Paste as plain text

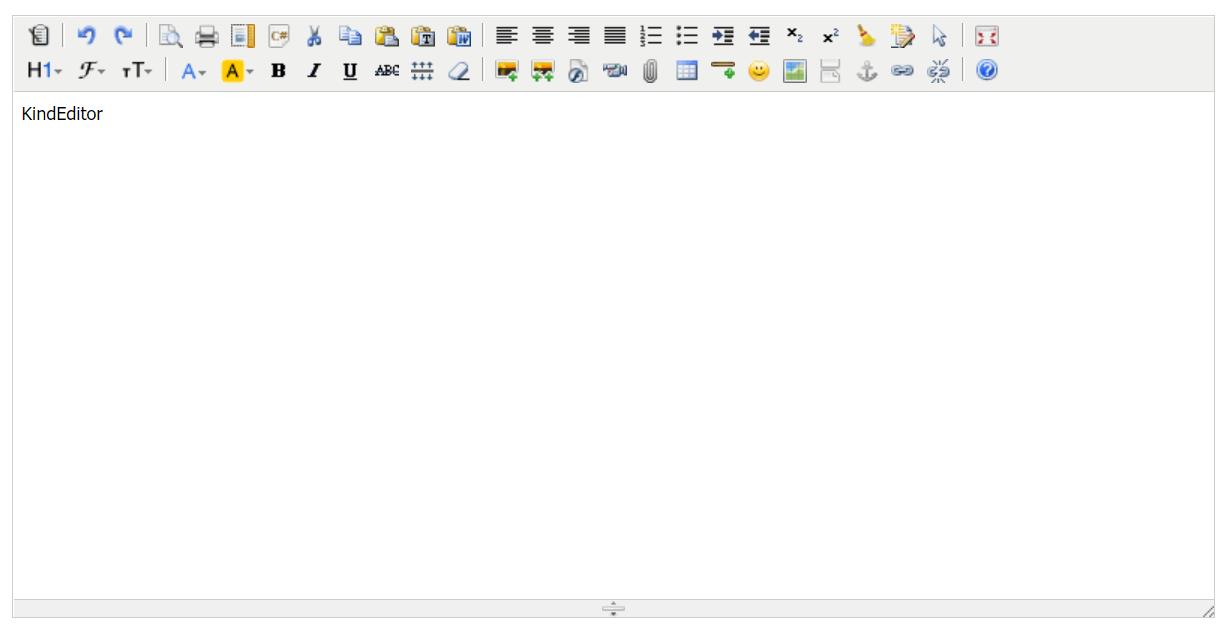pyautogui.click(x=421, y=37)
